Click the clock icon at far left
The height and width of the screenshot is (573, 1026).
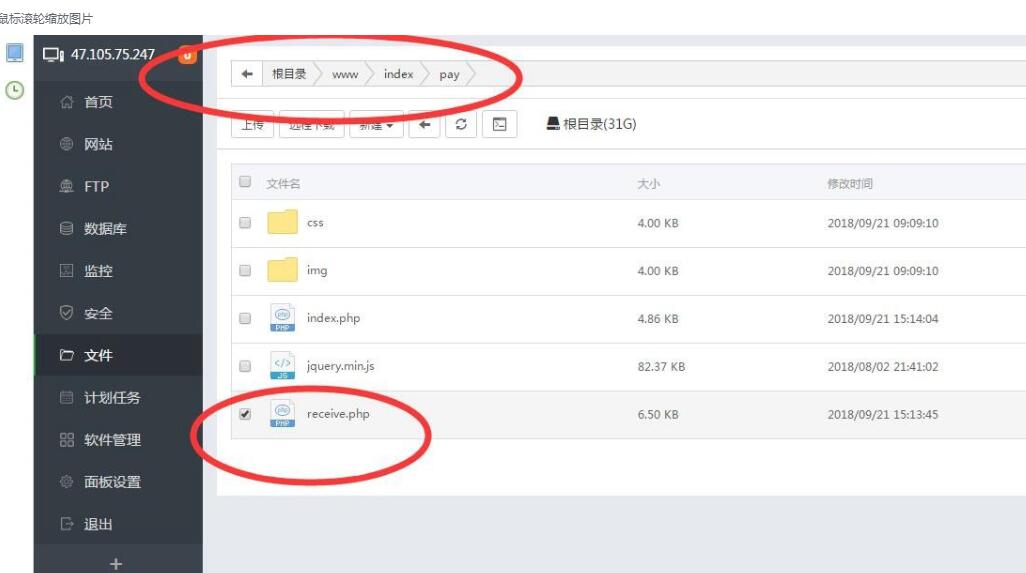tap(15, 90)
